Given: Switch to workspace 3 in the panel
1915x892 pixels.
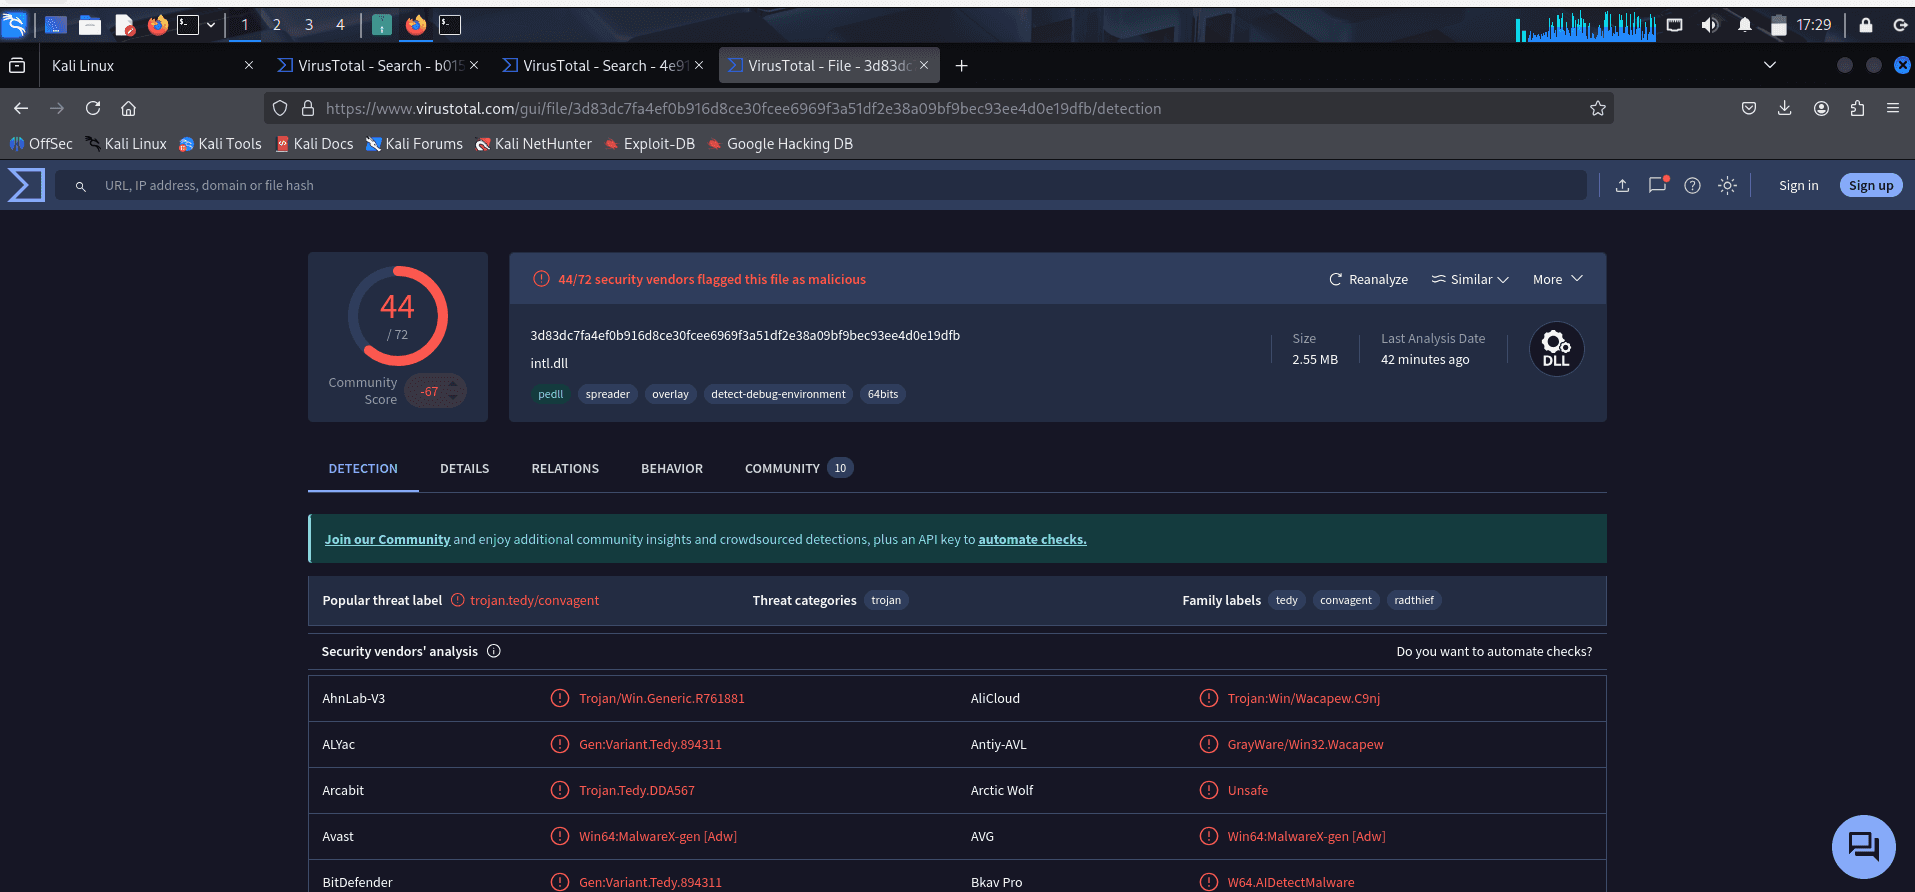Looking at the screenshot, I should pyautogui.click(x=309, y=25).
